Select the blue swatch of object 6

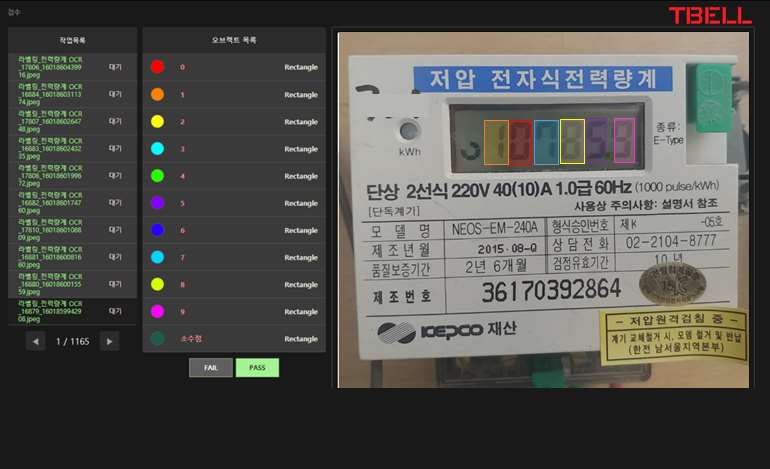[158, 230]
